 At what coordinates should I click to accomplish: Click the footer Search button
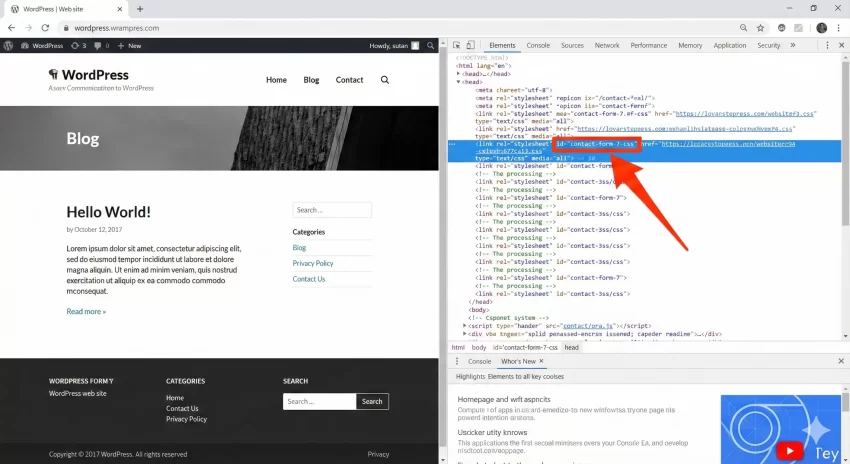click(x=372, y=401)
